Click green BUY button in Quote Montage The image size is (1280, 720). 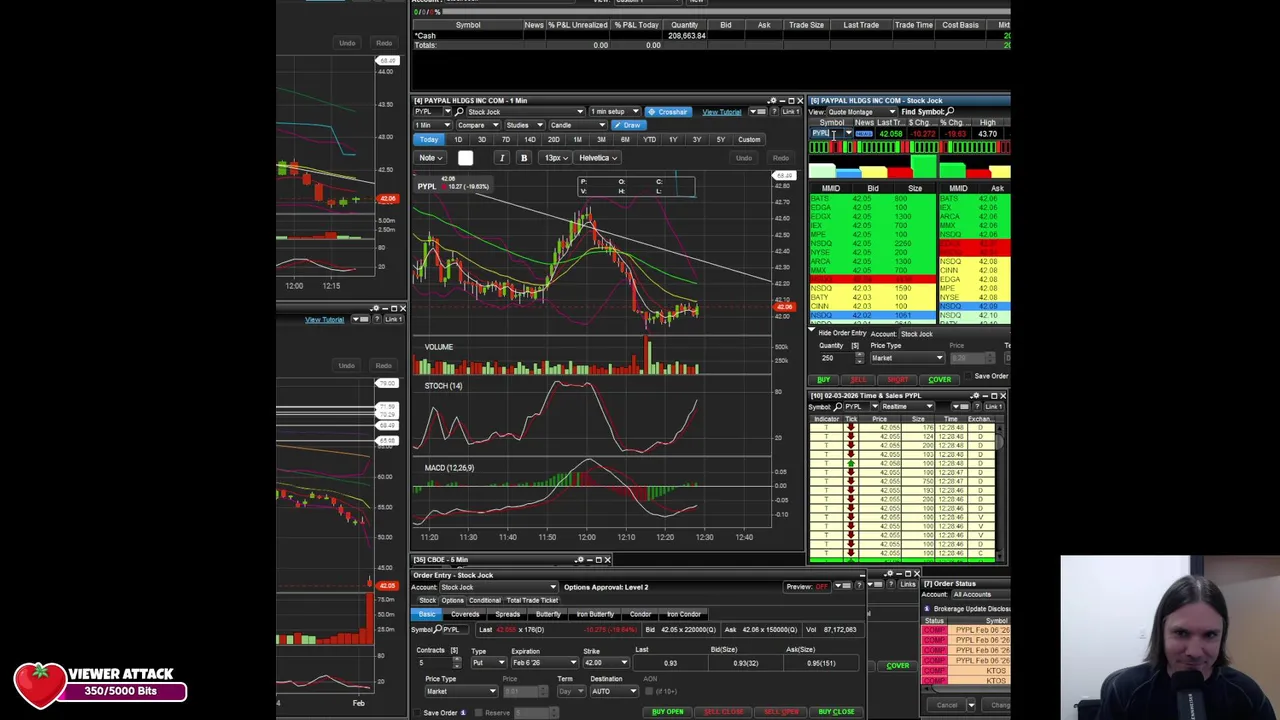tap(823, 380)
